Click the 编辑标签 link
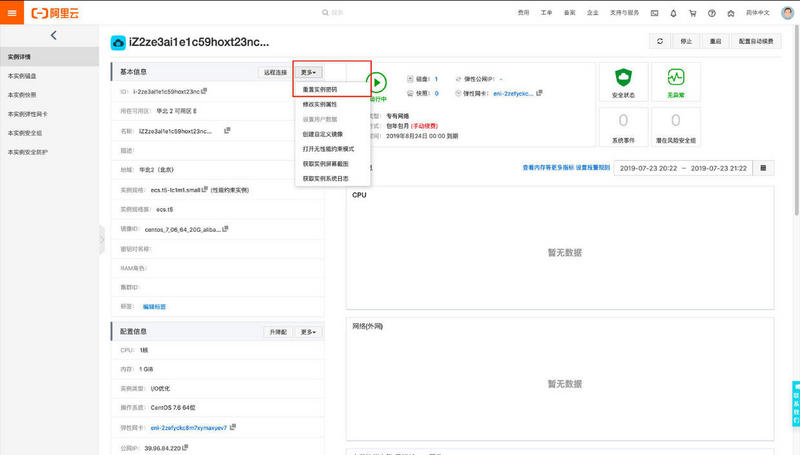This screenshot has width=800, height=455. (x=154, y=307)
